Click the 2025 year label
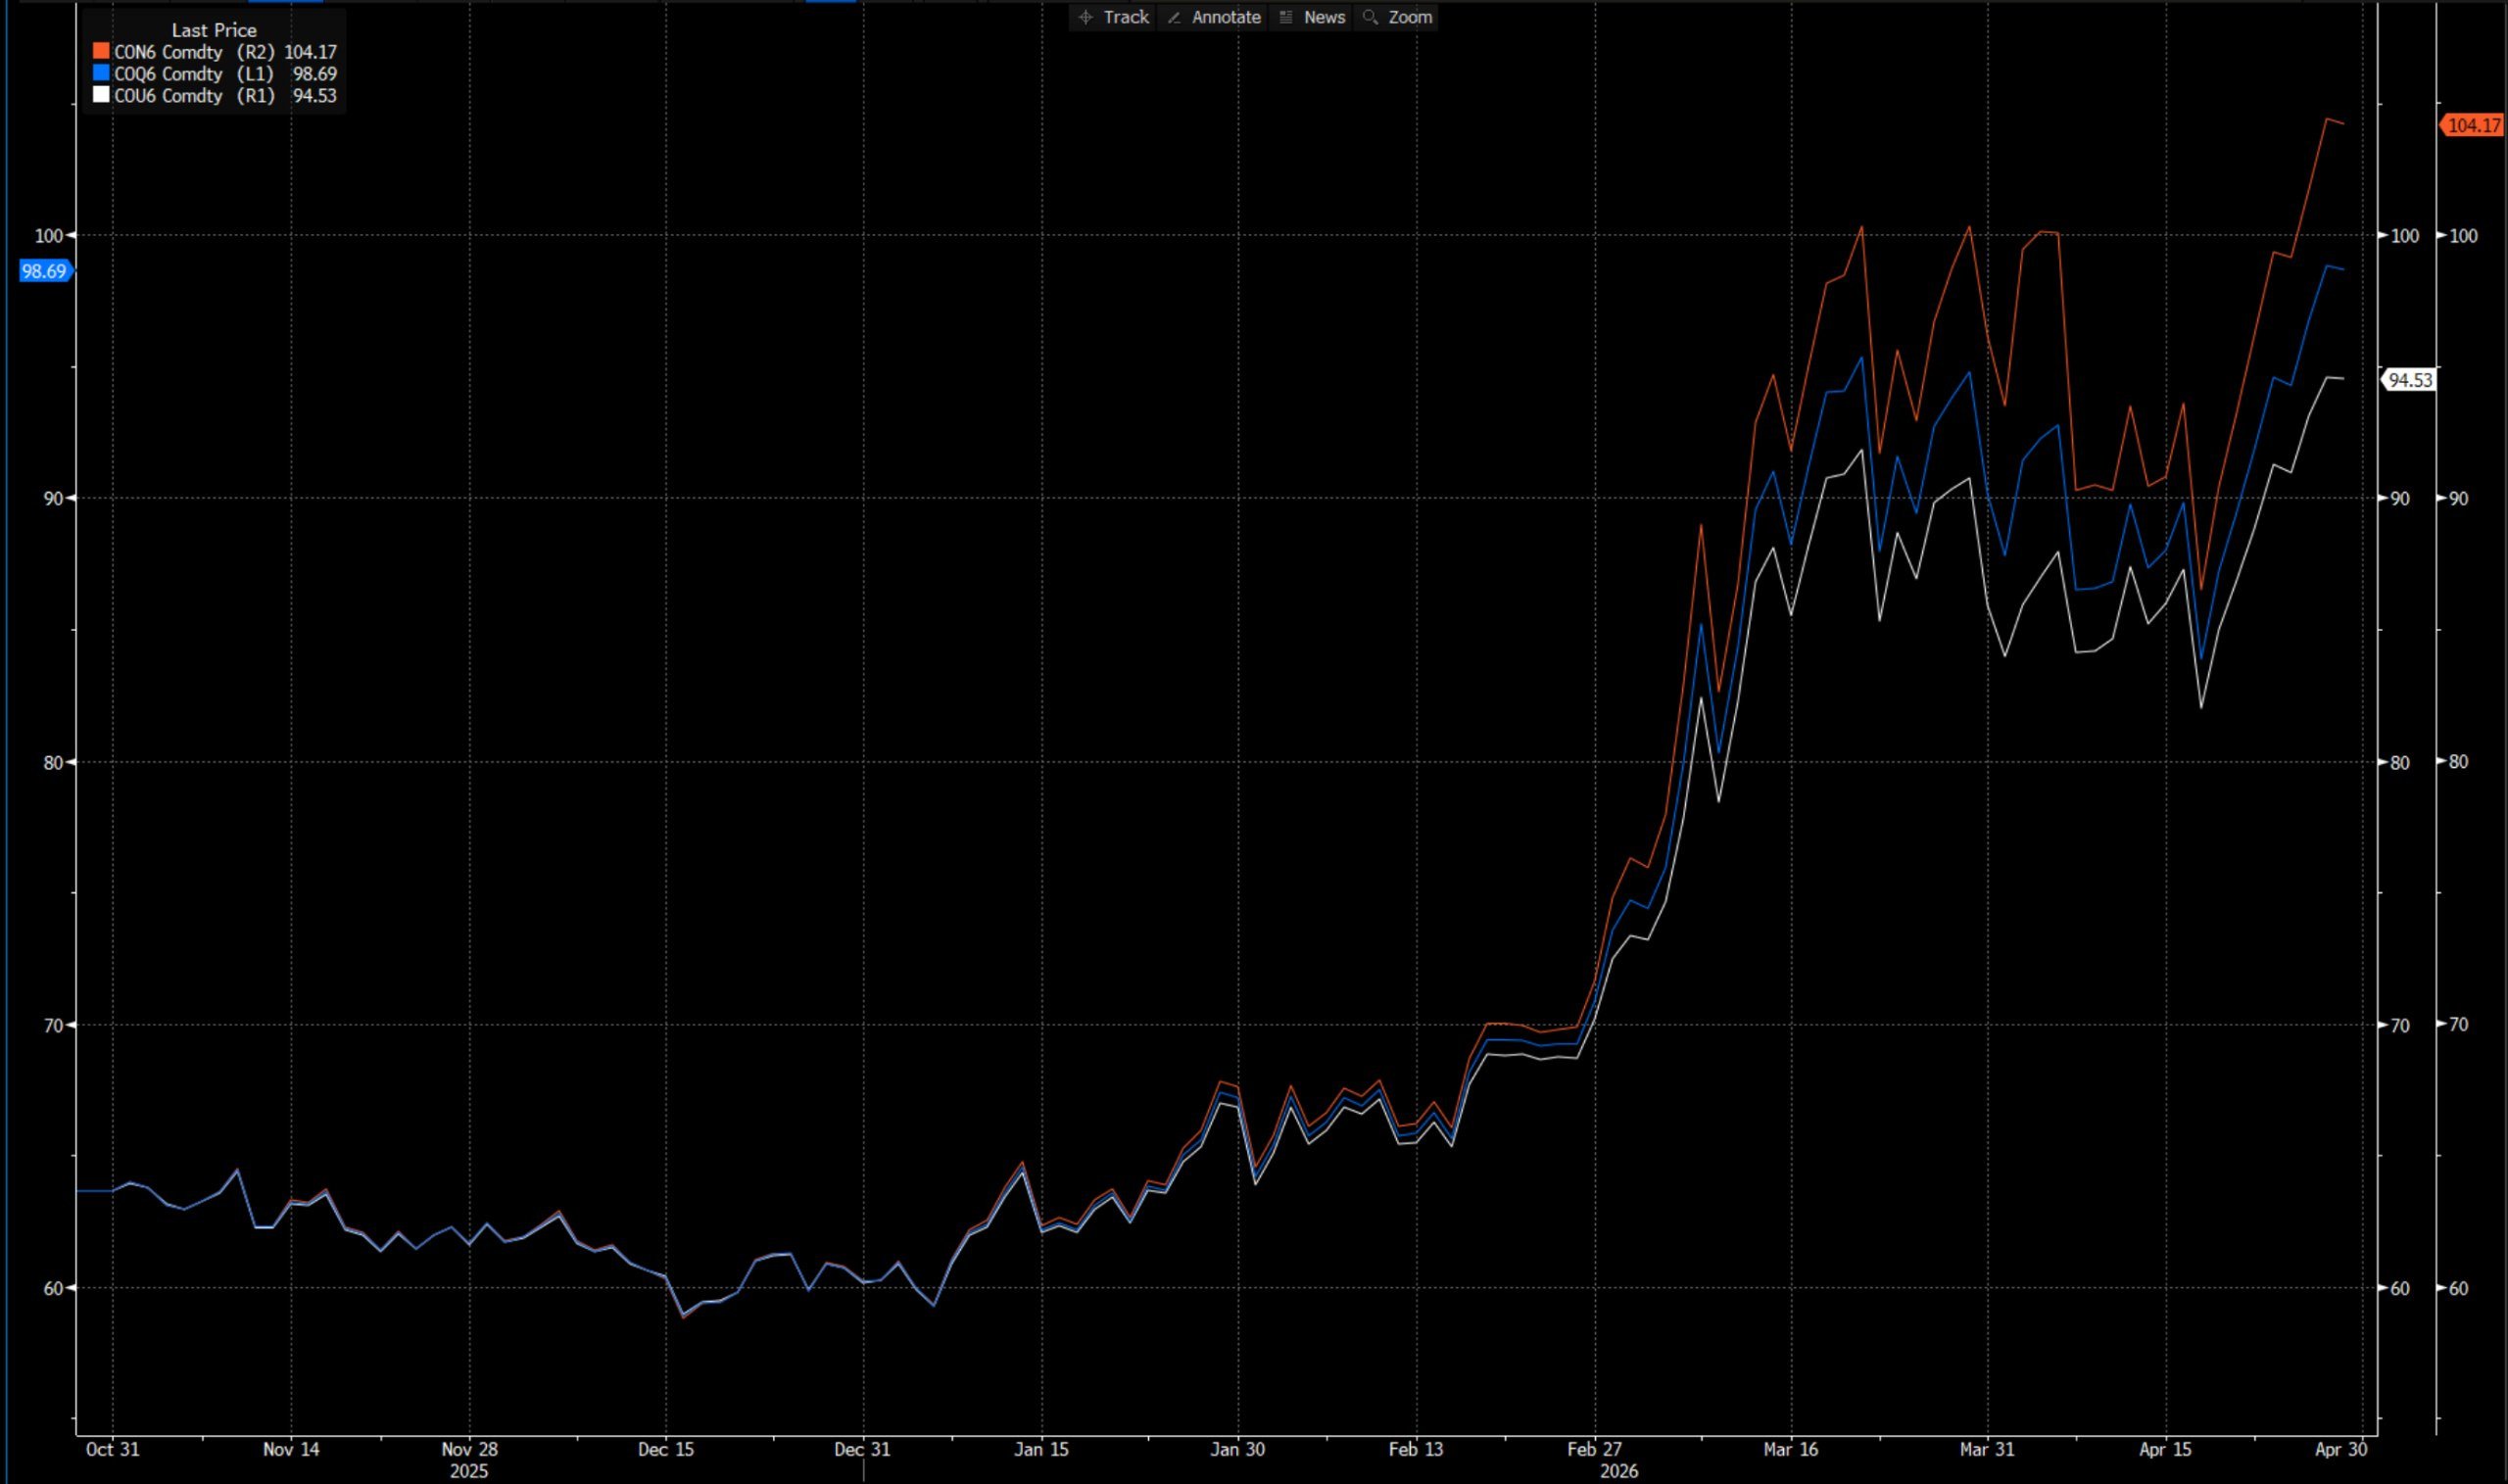This screenshot has height=1484, width=2508. (x=468, y=1471)
